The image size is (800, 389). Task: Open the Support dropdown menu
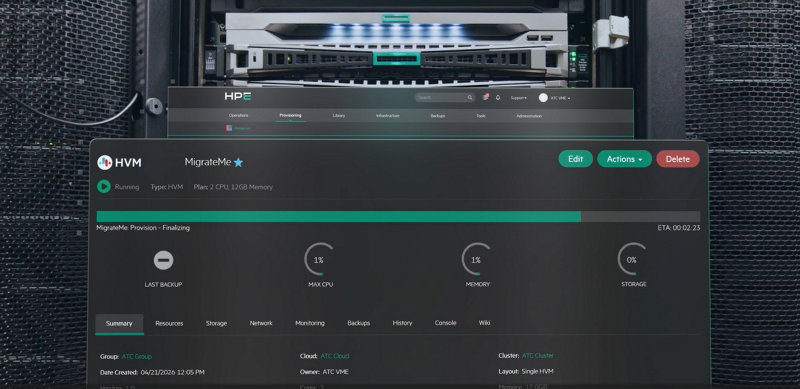click(518, 98)
